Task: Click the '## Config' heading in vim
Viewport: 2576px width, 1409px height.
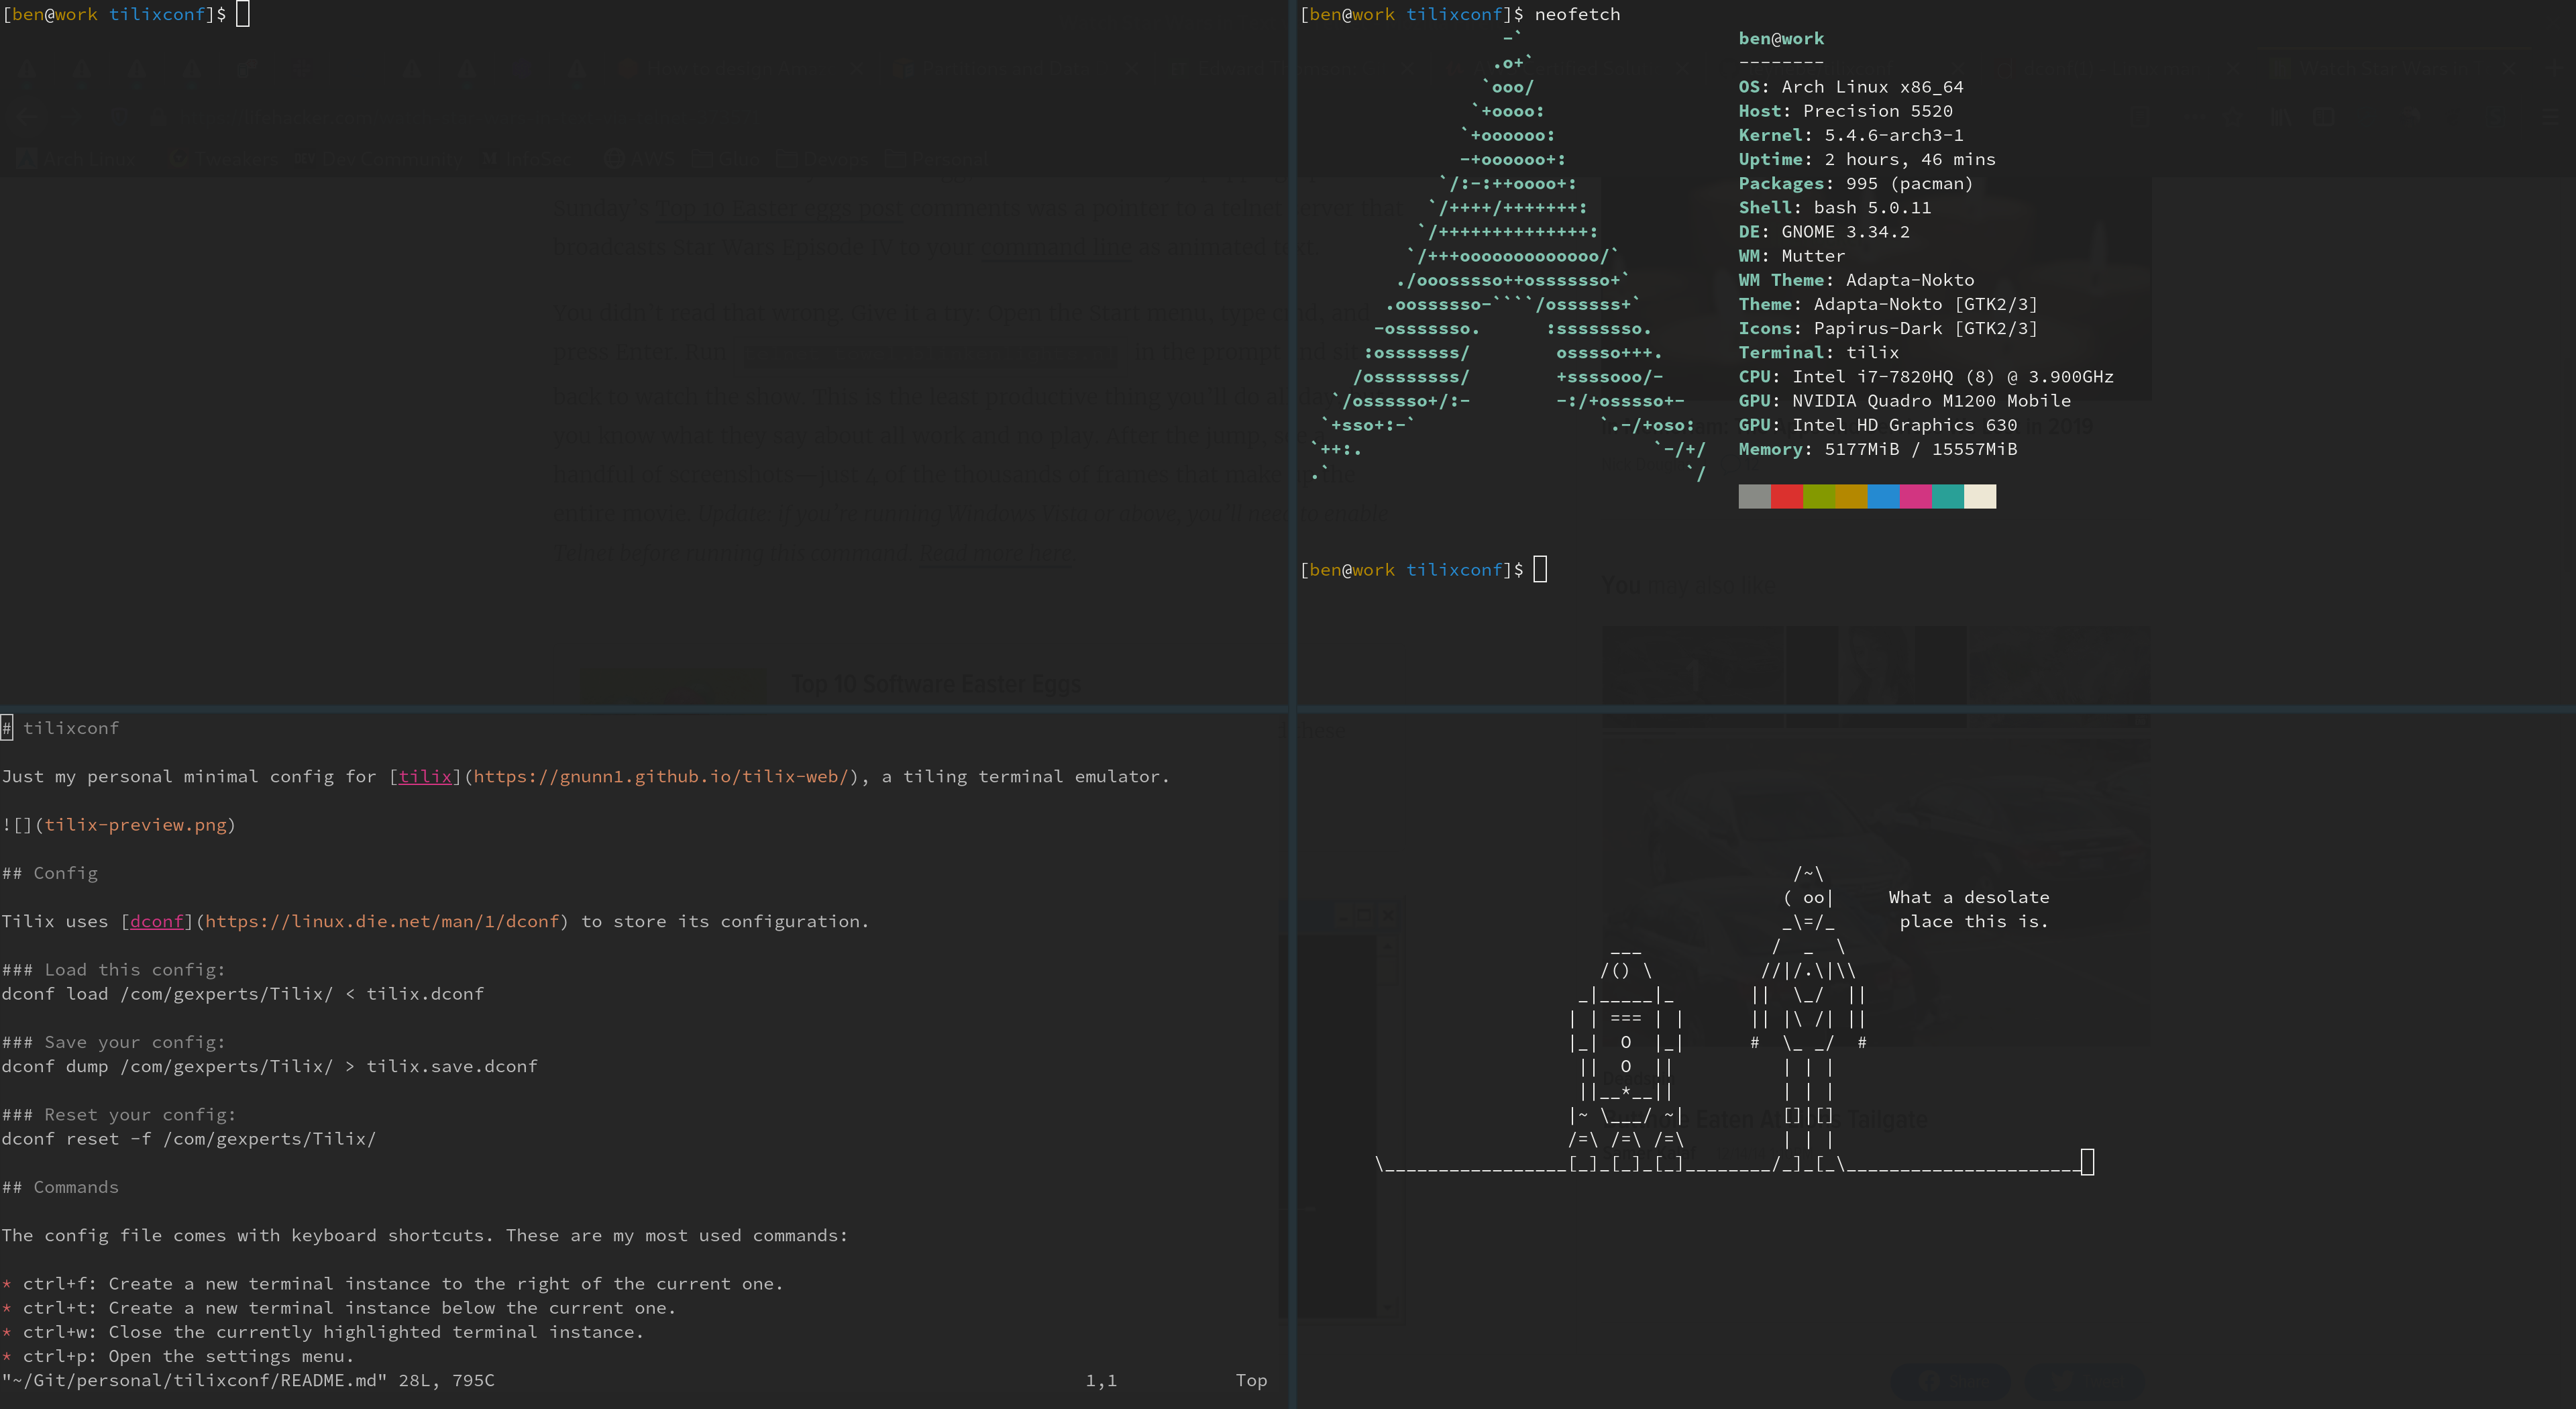Action: pyautogui.click(x=50, y=873)
